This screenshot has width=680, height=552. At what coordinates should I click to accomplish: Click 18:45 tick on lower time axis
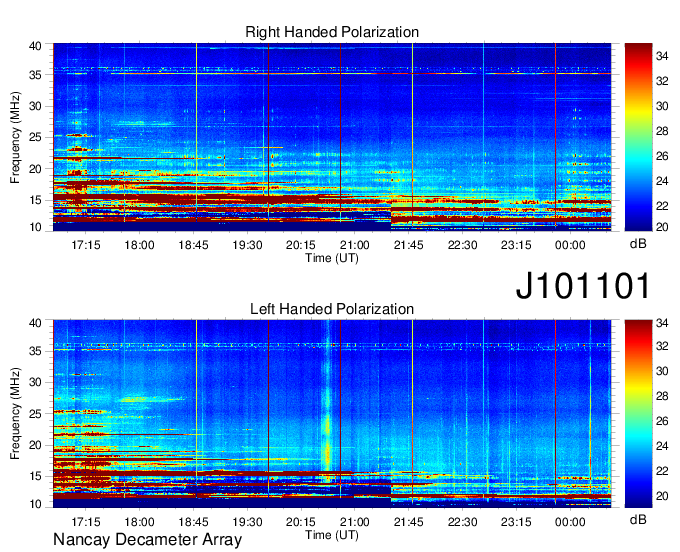pos(193,522)
